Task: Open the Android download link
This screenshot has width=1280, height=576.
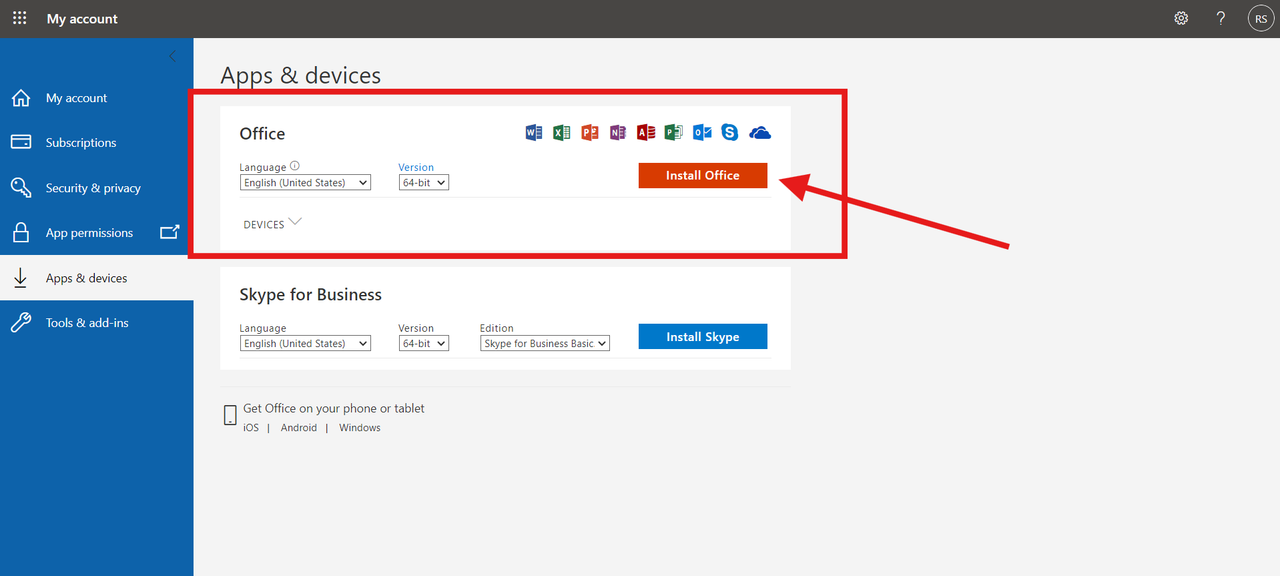Action: [x=299, y=428]
